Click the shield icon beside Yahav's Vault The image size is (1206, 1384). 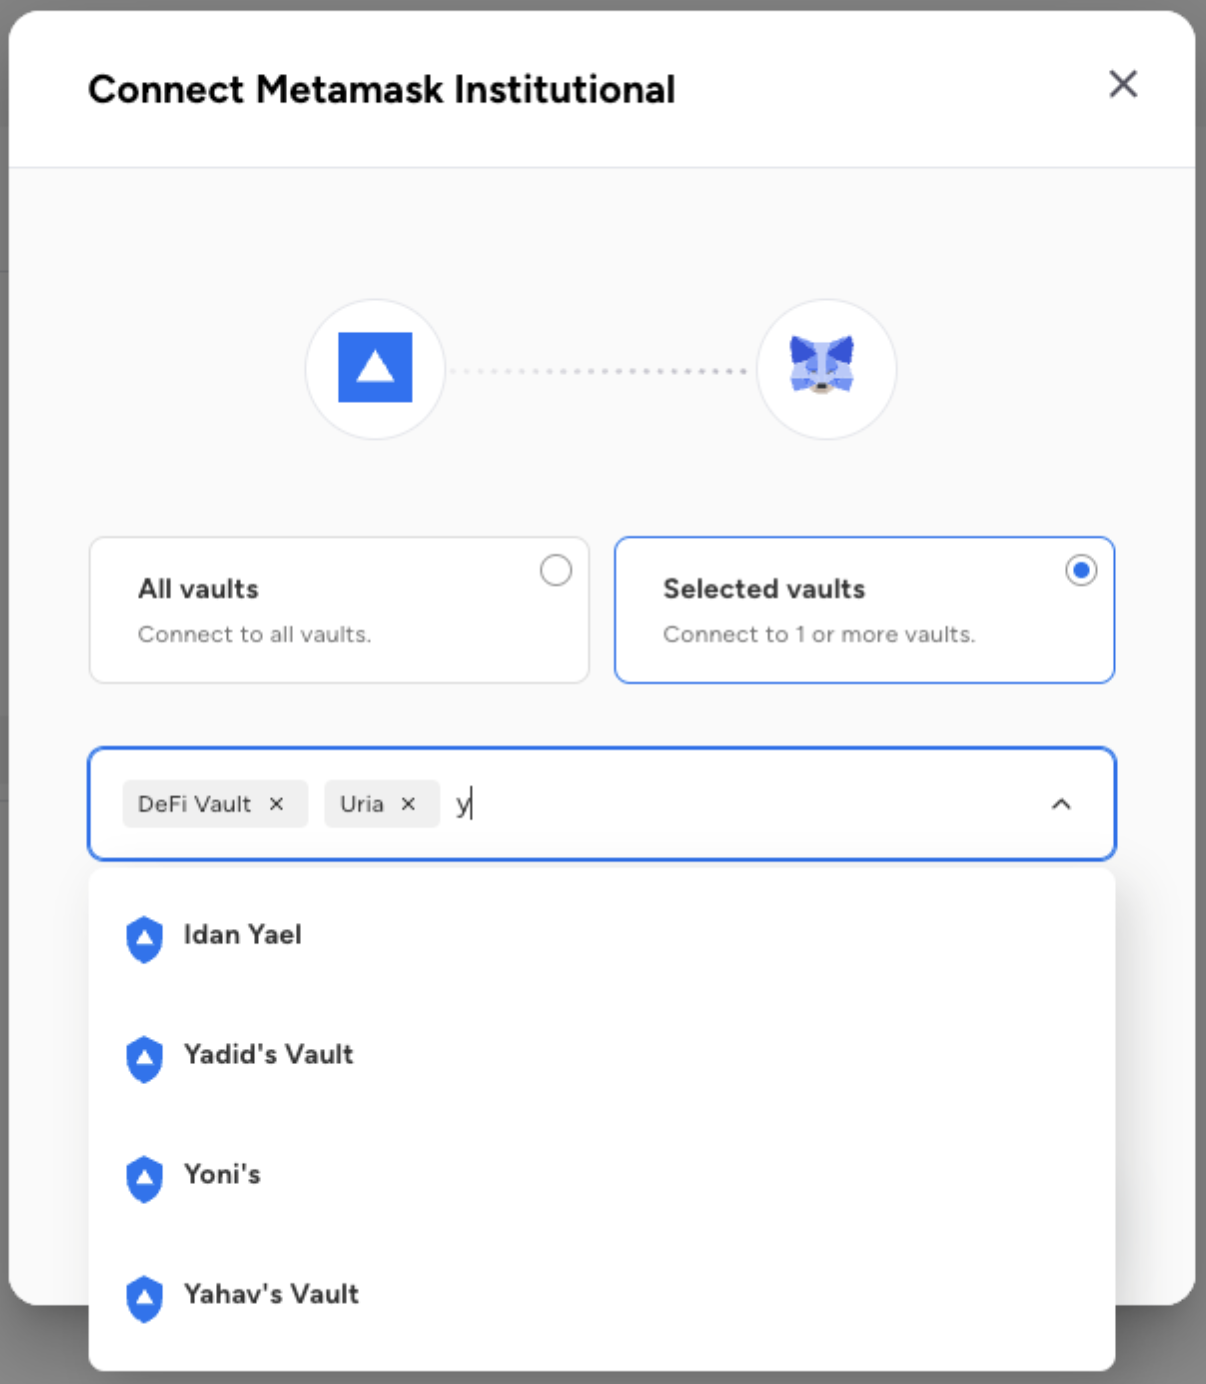coord(145,1299)
